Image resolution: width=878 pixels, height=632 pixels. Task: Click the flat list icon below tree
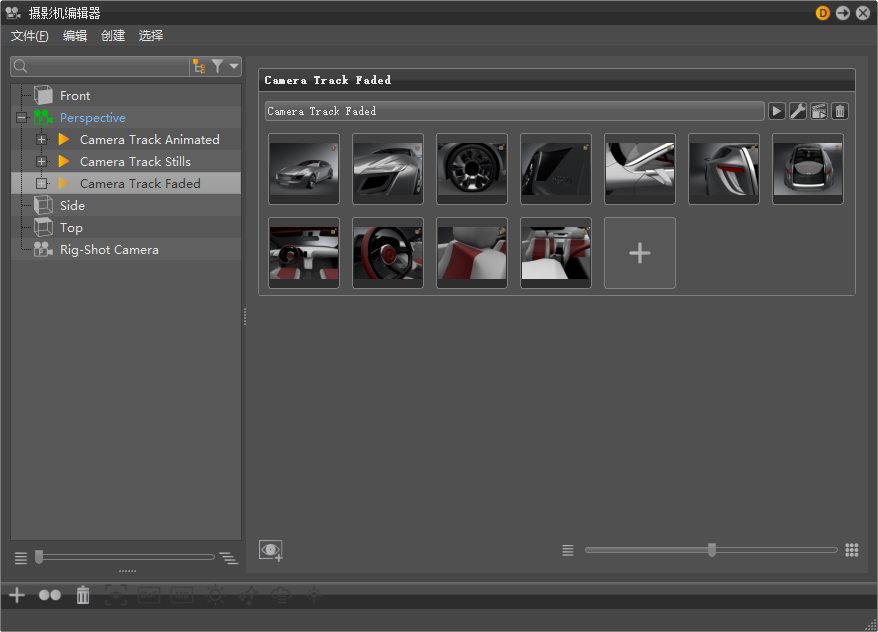coord(21,558)
